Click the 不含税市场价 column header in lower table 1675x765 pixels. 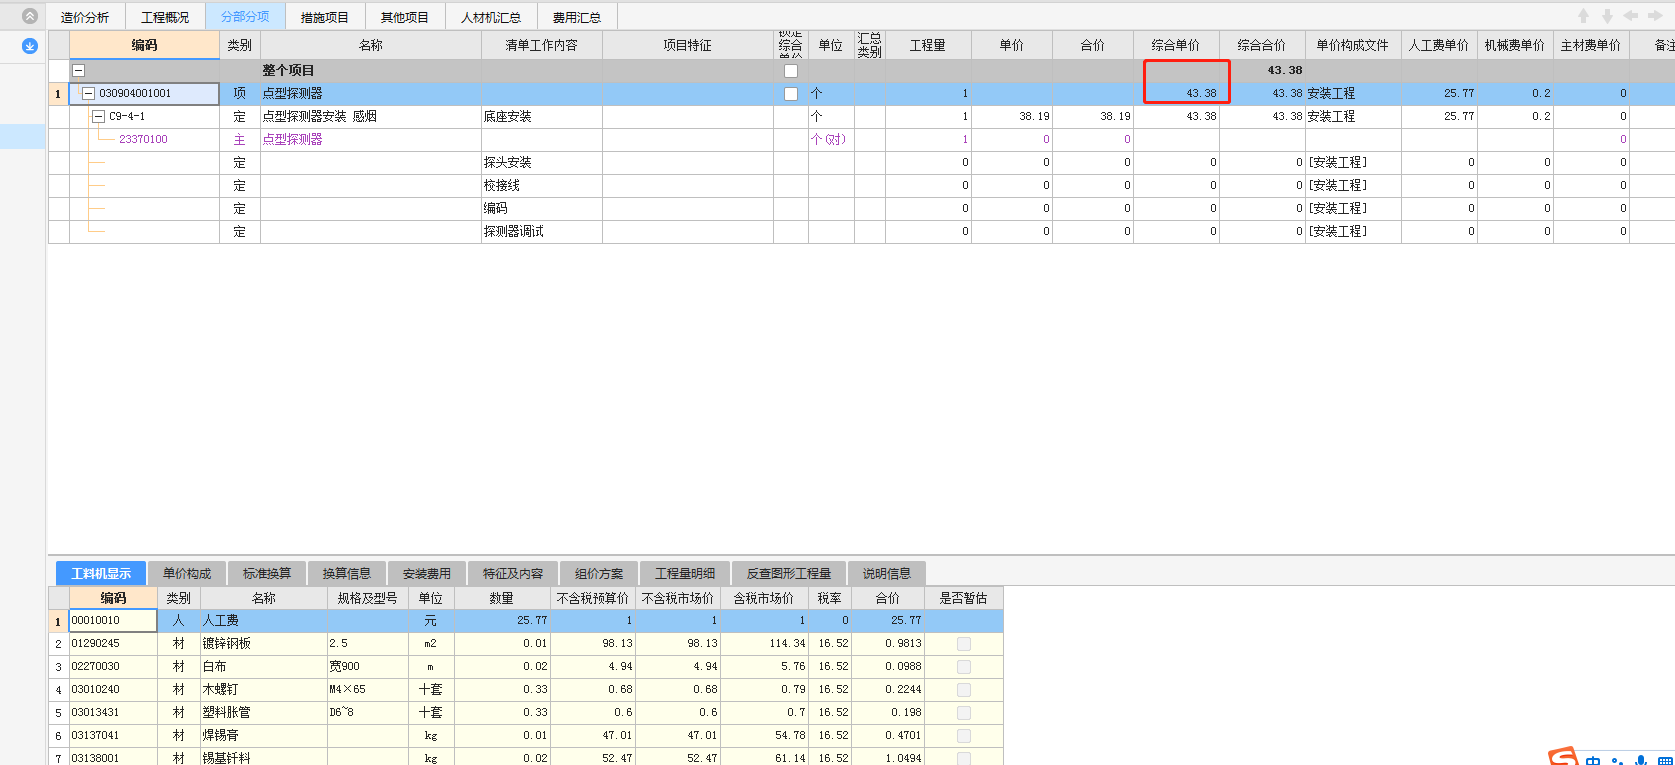678,598
